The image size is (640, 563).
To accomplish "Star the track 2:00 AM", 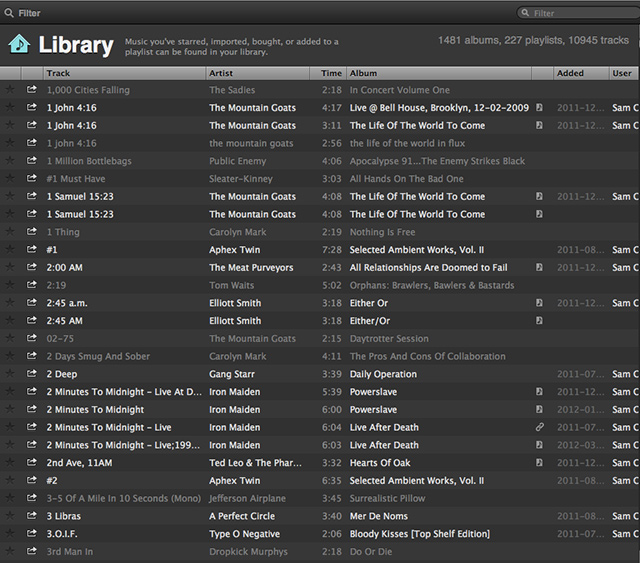I will pyautogui.click(x=11, y=268).
